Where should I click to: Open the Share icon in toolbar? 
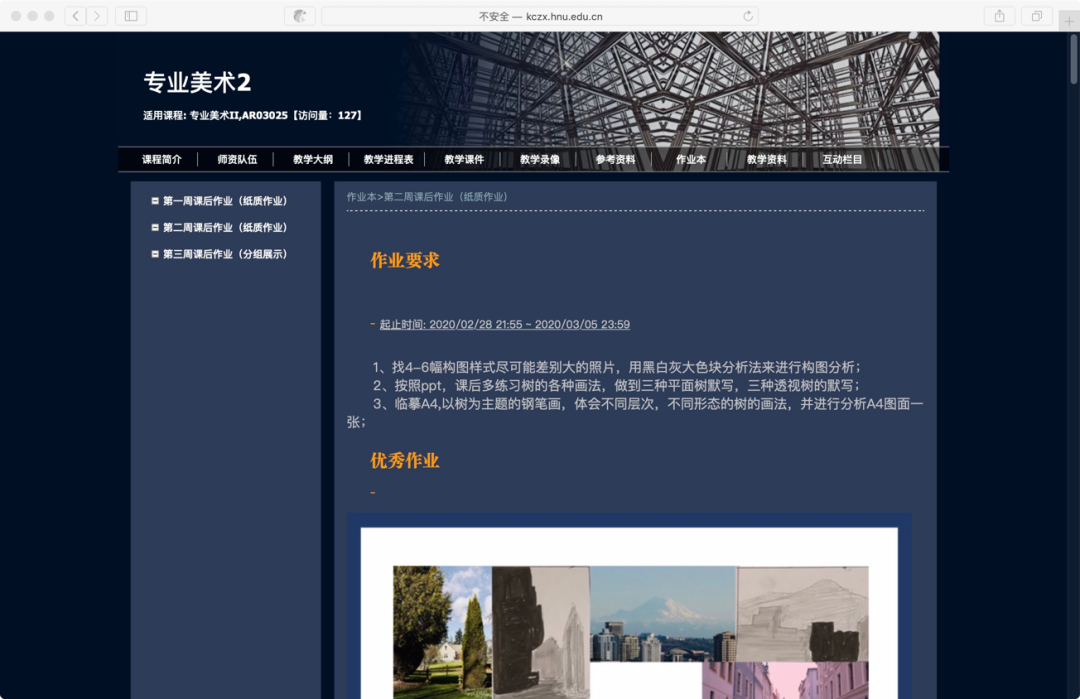(999, 16)
